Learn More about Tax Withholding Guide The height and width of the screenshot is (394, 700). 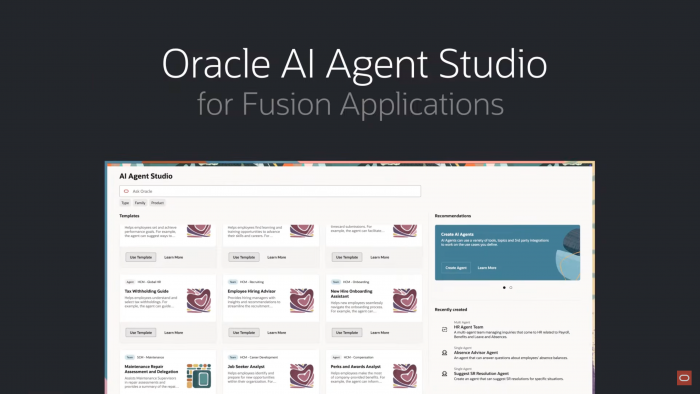pos(173,332)
